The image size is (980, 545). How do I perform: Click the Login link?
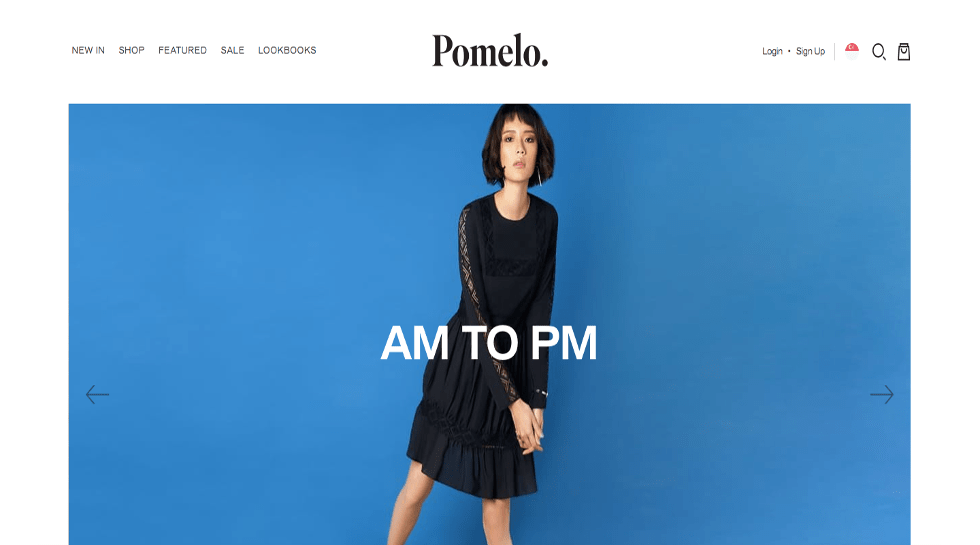click(x=772, y=51)
